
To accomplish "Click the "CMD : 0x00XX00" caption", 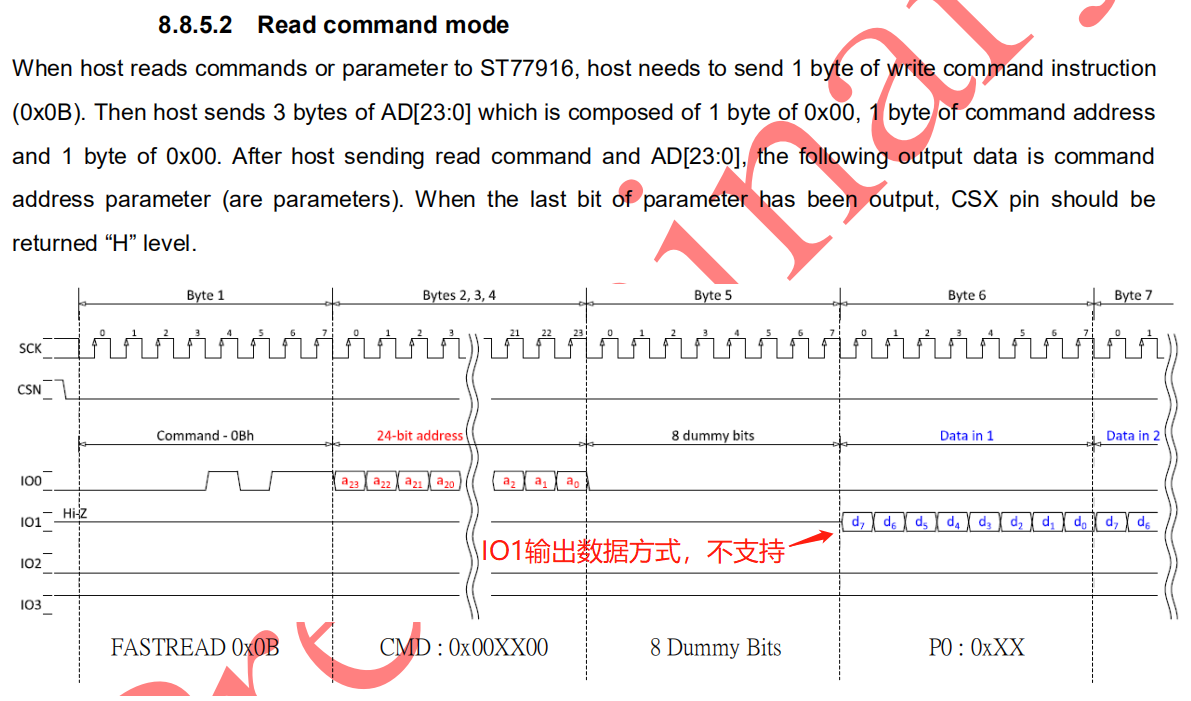I will [x=464, y=647].
